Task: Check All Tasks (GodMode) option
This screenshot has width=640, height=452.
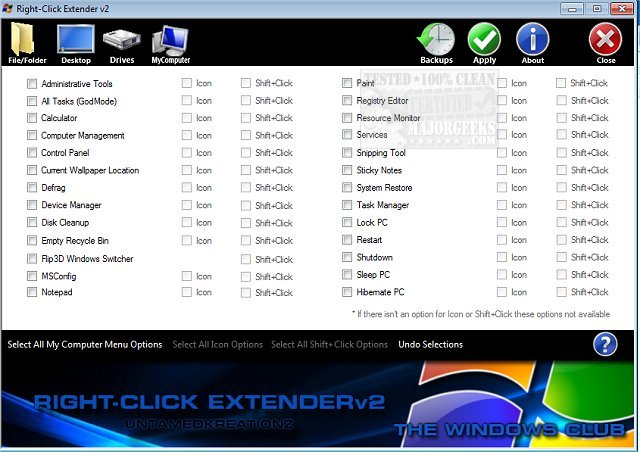Action: pos(32,101)
